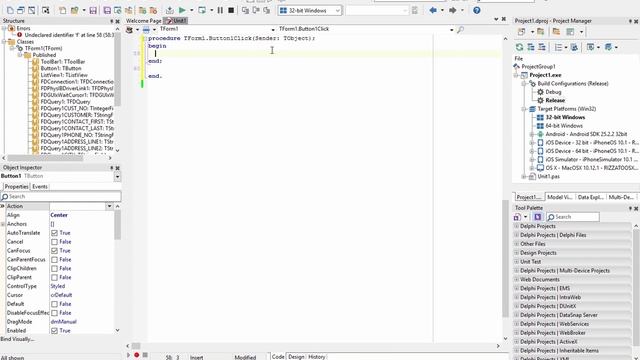
Task: Click the New blank document icon
Action: point(63,10)
